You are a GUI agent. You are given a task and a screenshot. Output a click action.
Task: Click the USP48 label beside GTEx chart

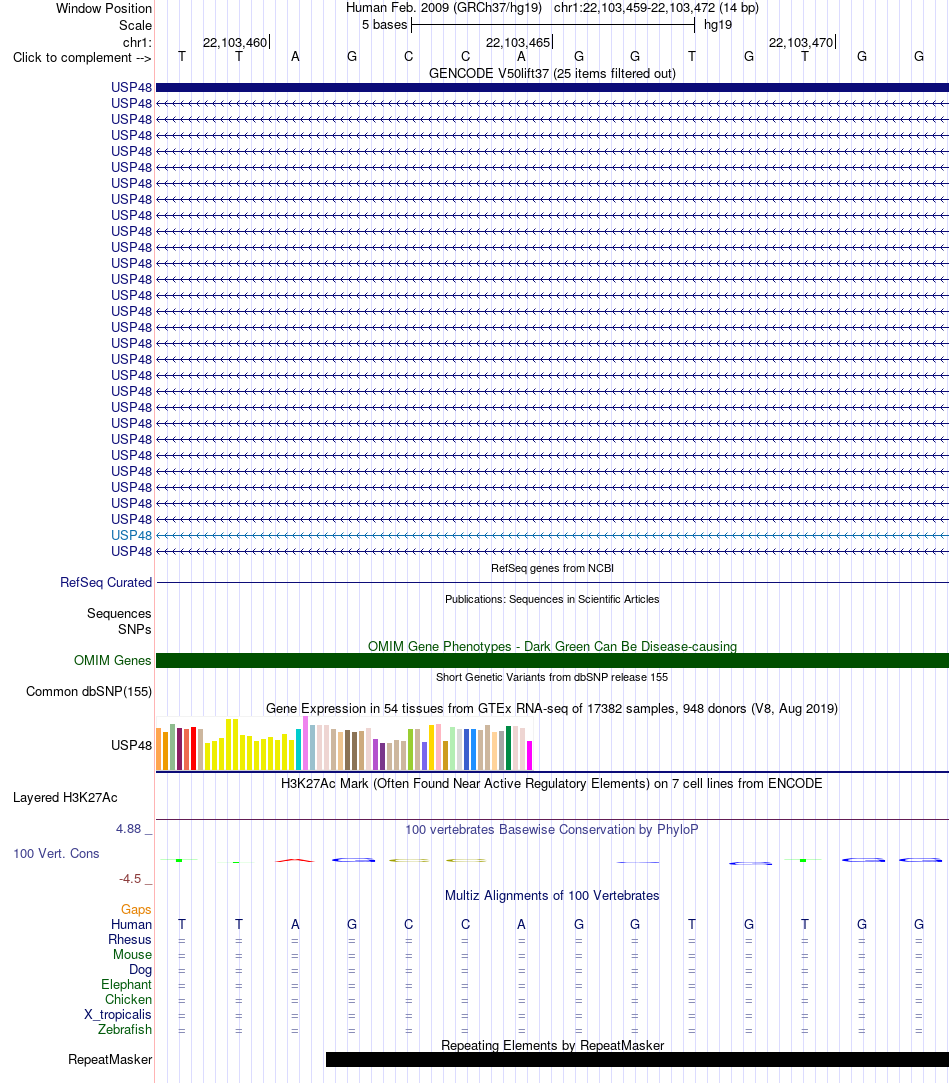coord(131,746)
